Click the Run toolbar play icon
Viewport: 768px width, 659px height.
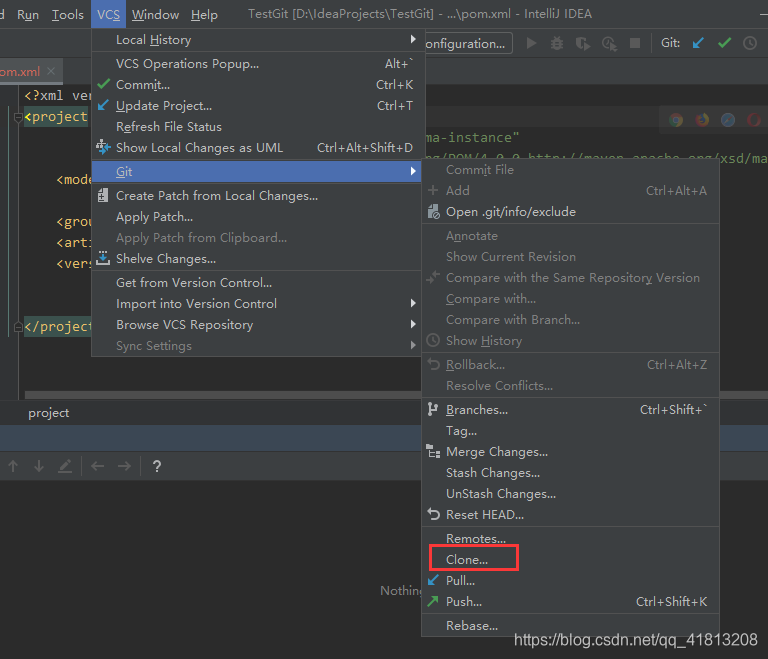coord(531,43)
